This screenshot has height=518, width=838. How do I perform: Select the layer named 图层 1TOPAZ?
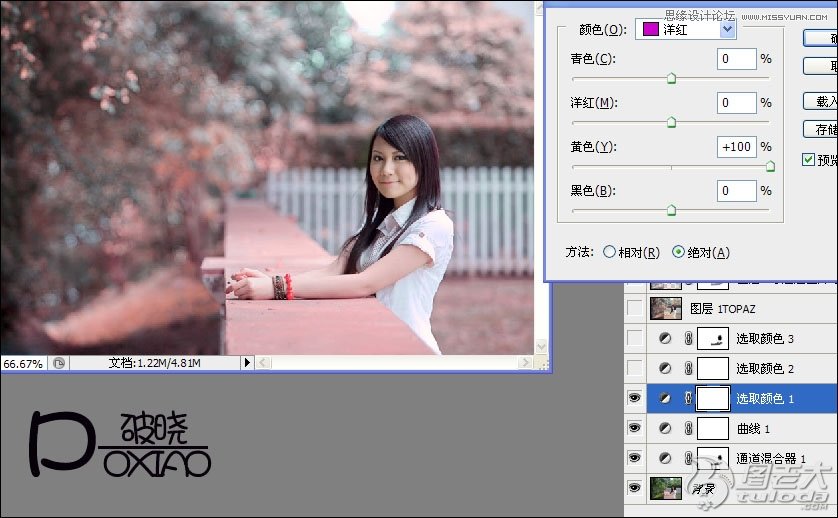click(723, 308)
